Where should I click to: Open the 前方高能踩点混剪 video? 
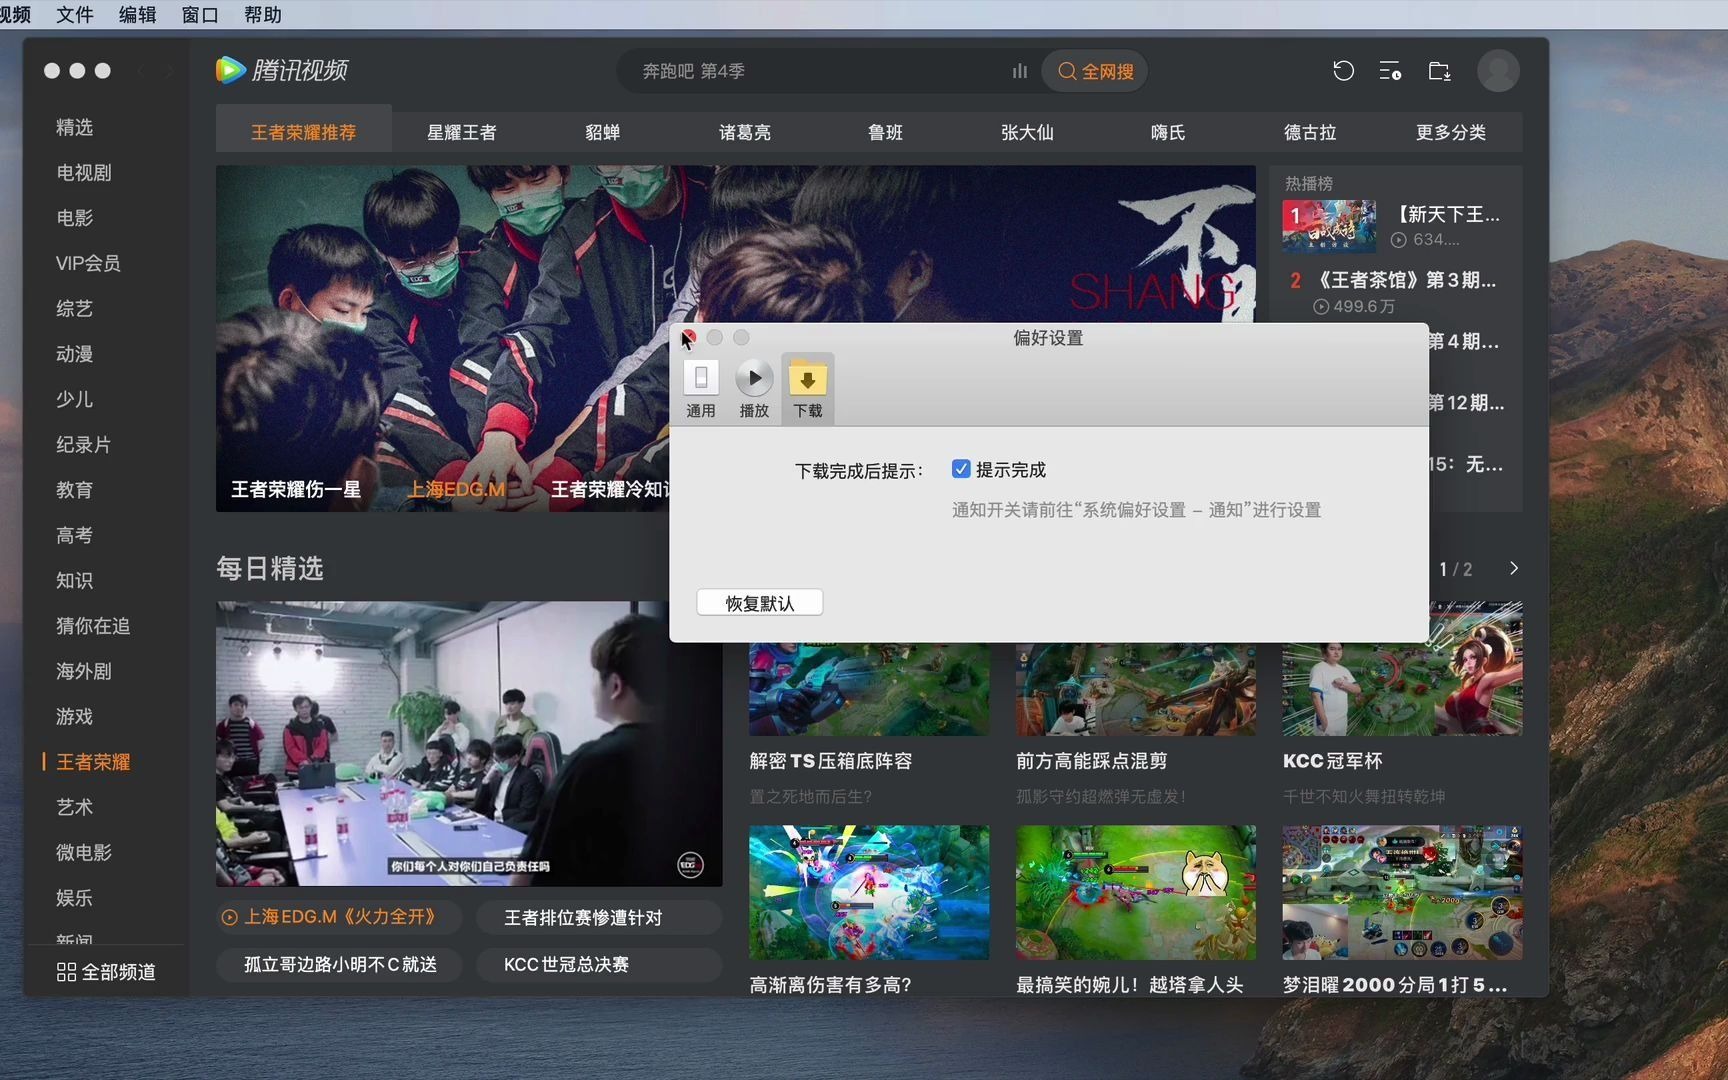[1136, 690]
